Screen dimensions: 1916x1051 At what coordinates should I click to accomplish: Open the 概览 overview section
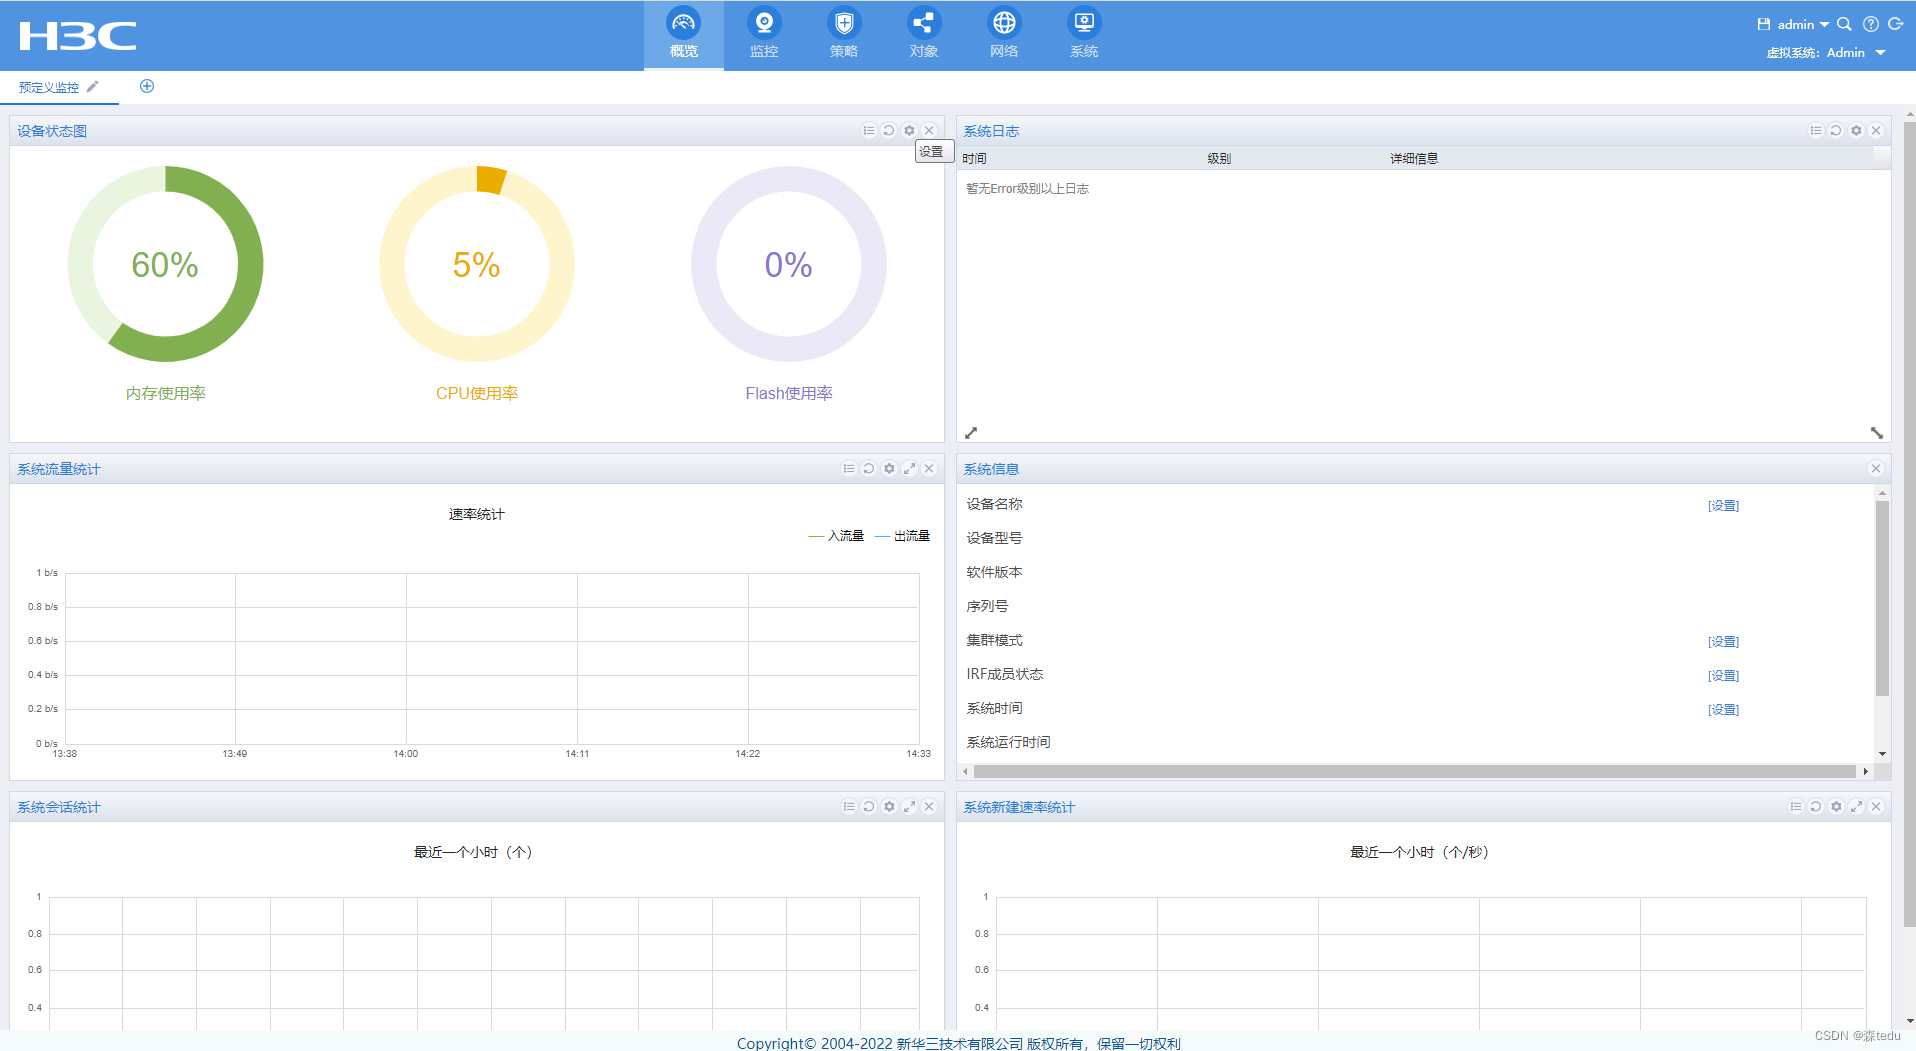[x=684, y=35]
